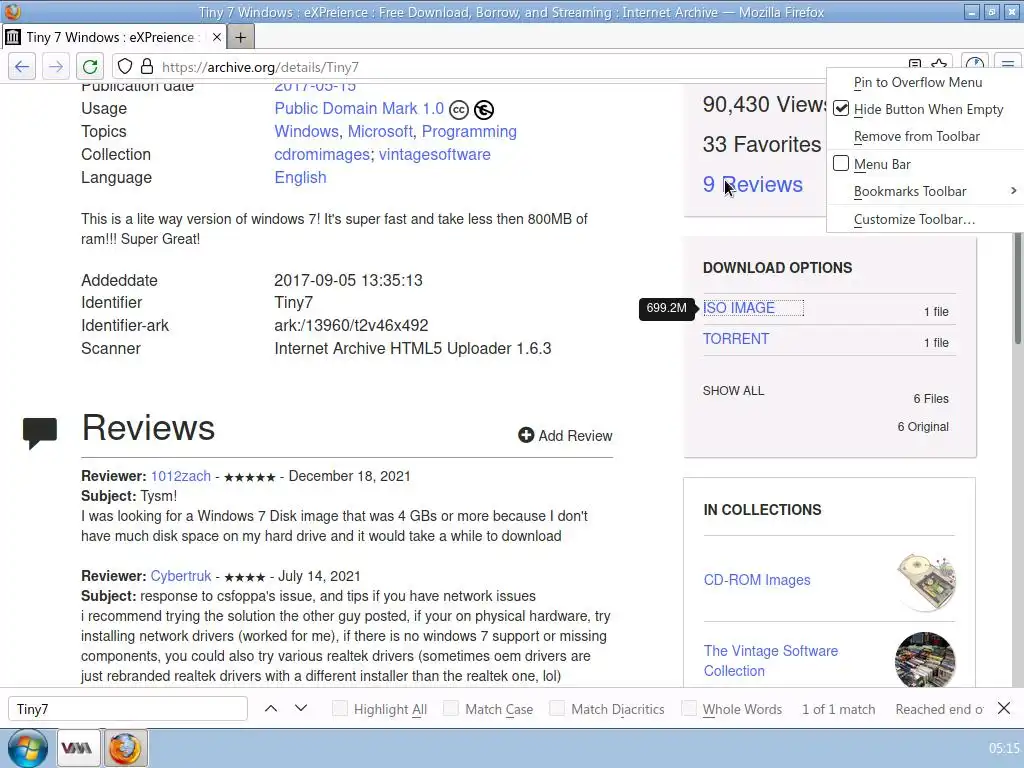This screenshot has width=1024, height=768.
Task: Bookmark this page with the star icon
Action: point(939,64)
